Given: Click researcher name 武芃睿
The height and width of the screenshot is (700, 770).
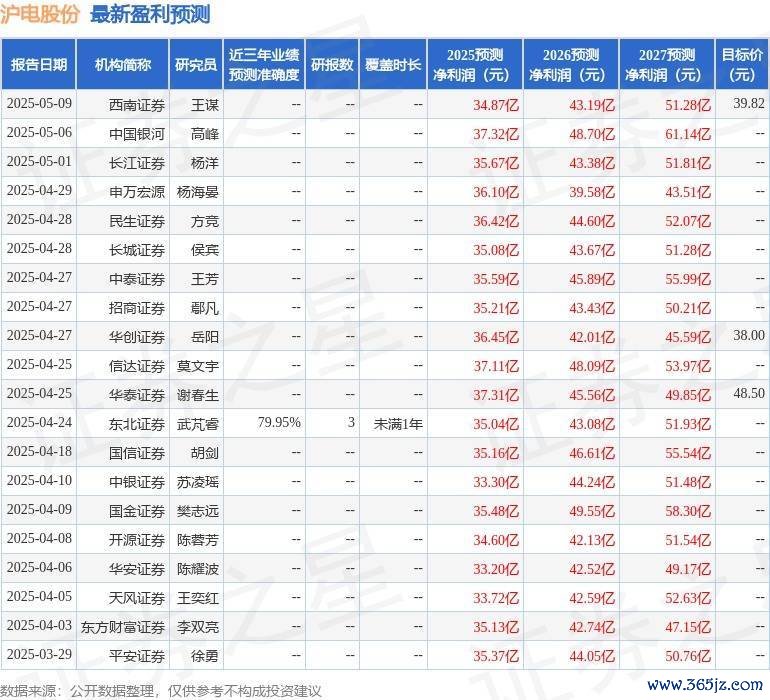Looking at the screenshot, I should (198, 424).
